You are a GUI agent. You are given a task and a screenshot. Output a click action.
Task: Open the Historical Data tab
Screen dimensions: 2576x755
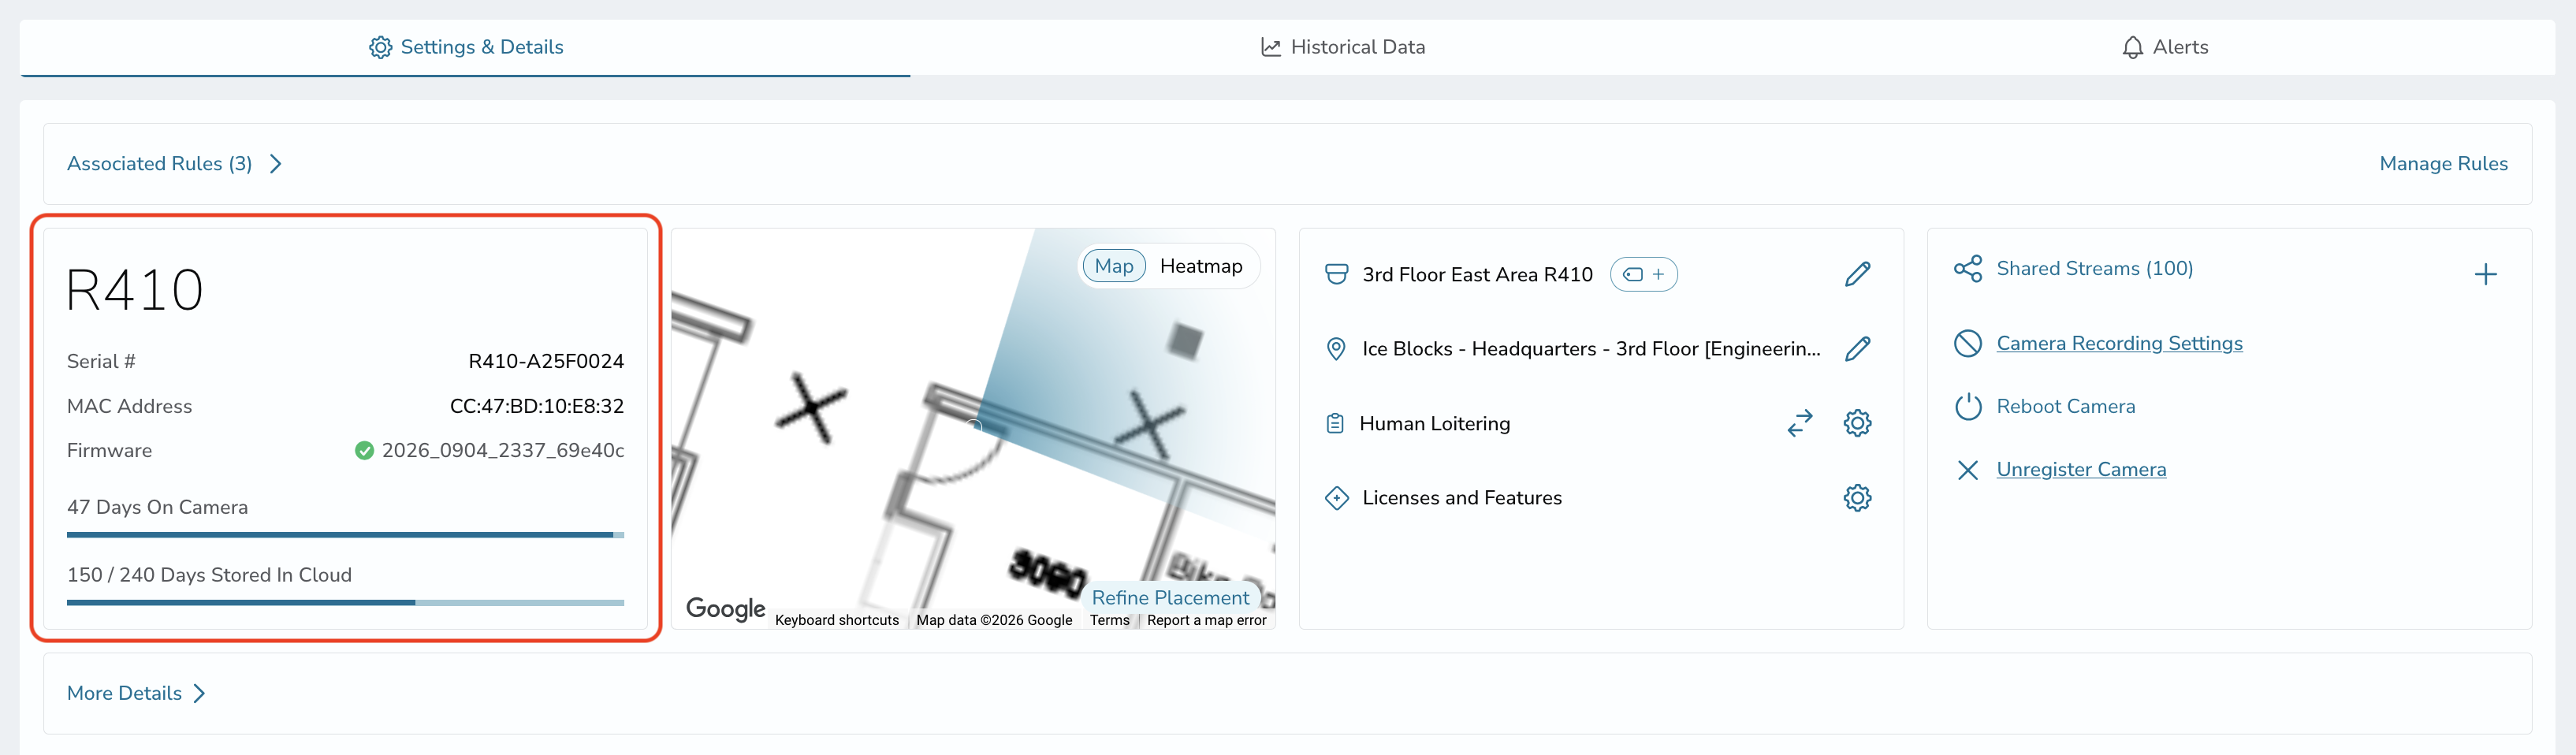1342,47
